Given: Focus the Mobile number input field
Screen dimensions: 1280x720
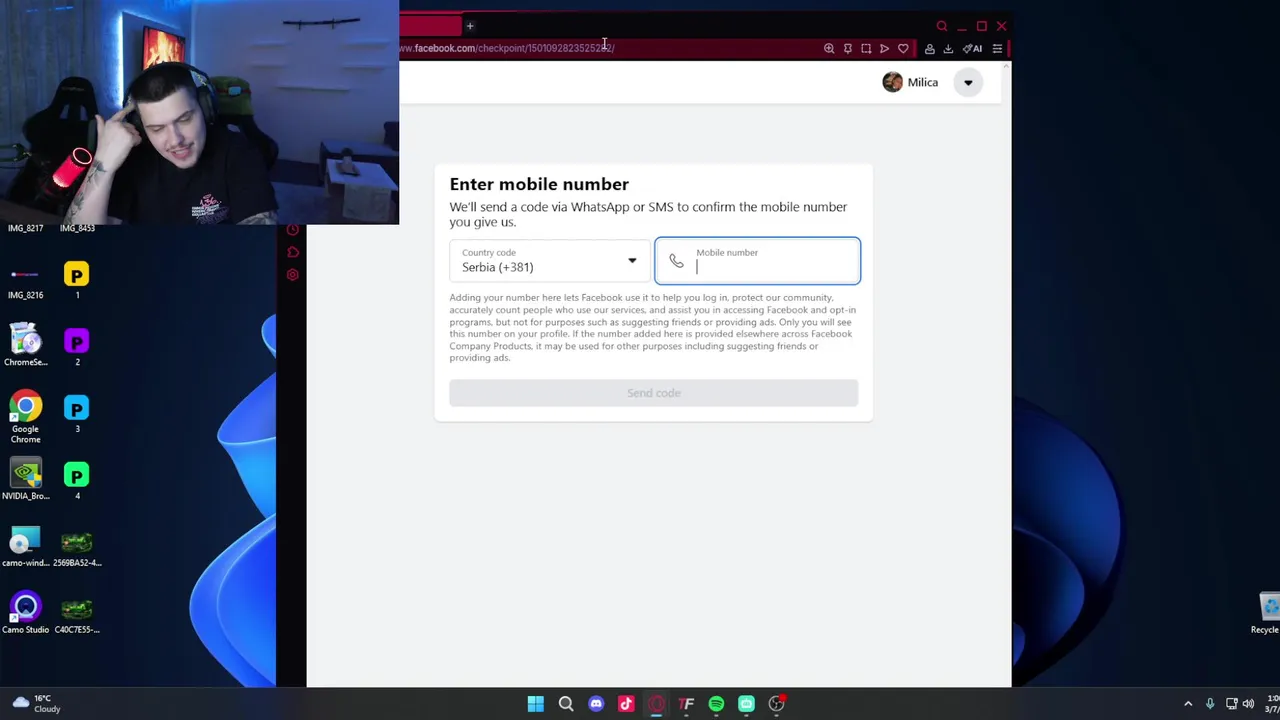Looking at the screenshot, I should coord(757,261).
